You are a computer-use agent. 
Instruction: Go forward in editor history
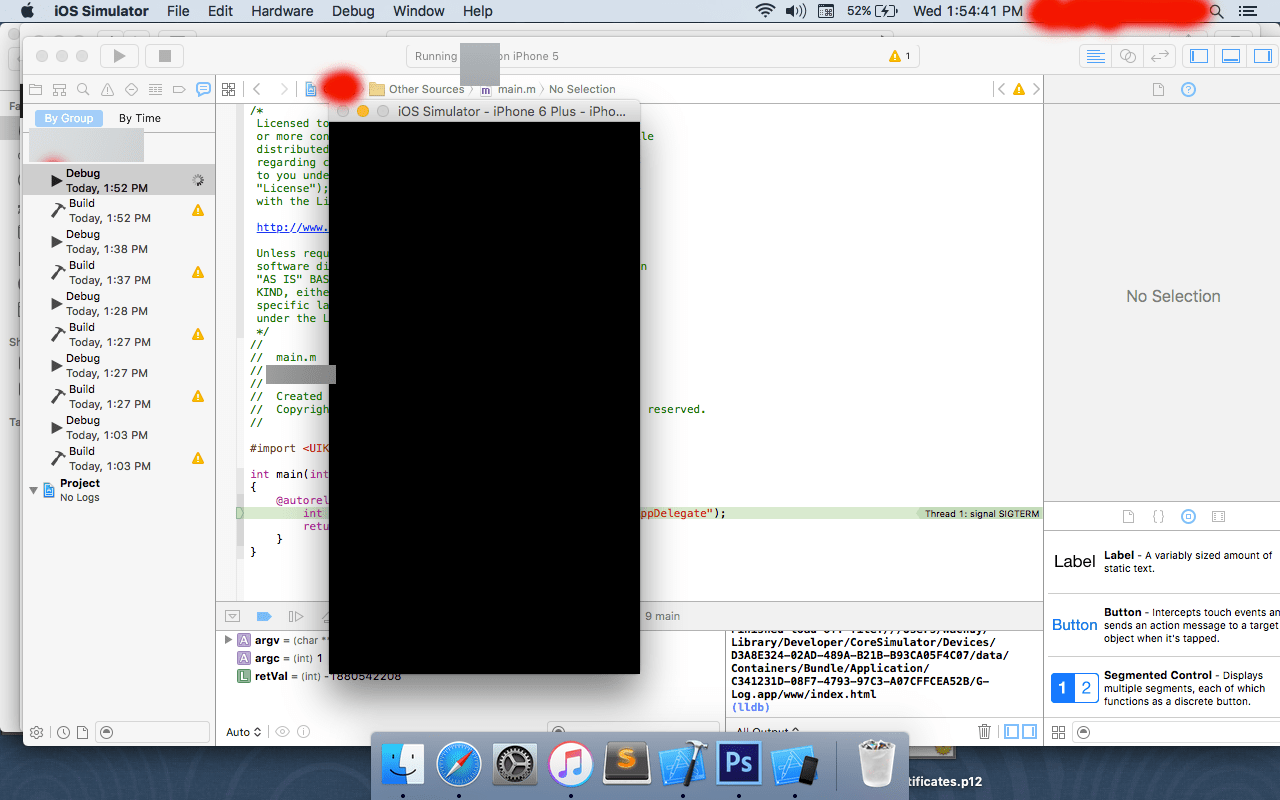(x=284, y=89)
